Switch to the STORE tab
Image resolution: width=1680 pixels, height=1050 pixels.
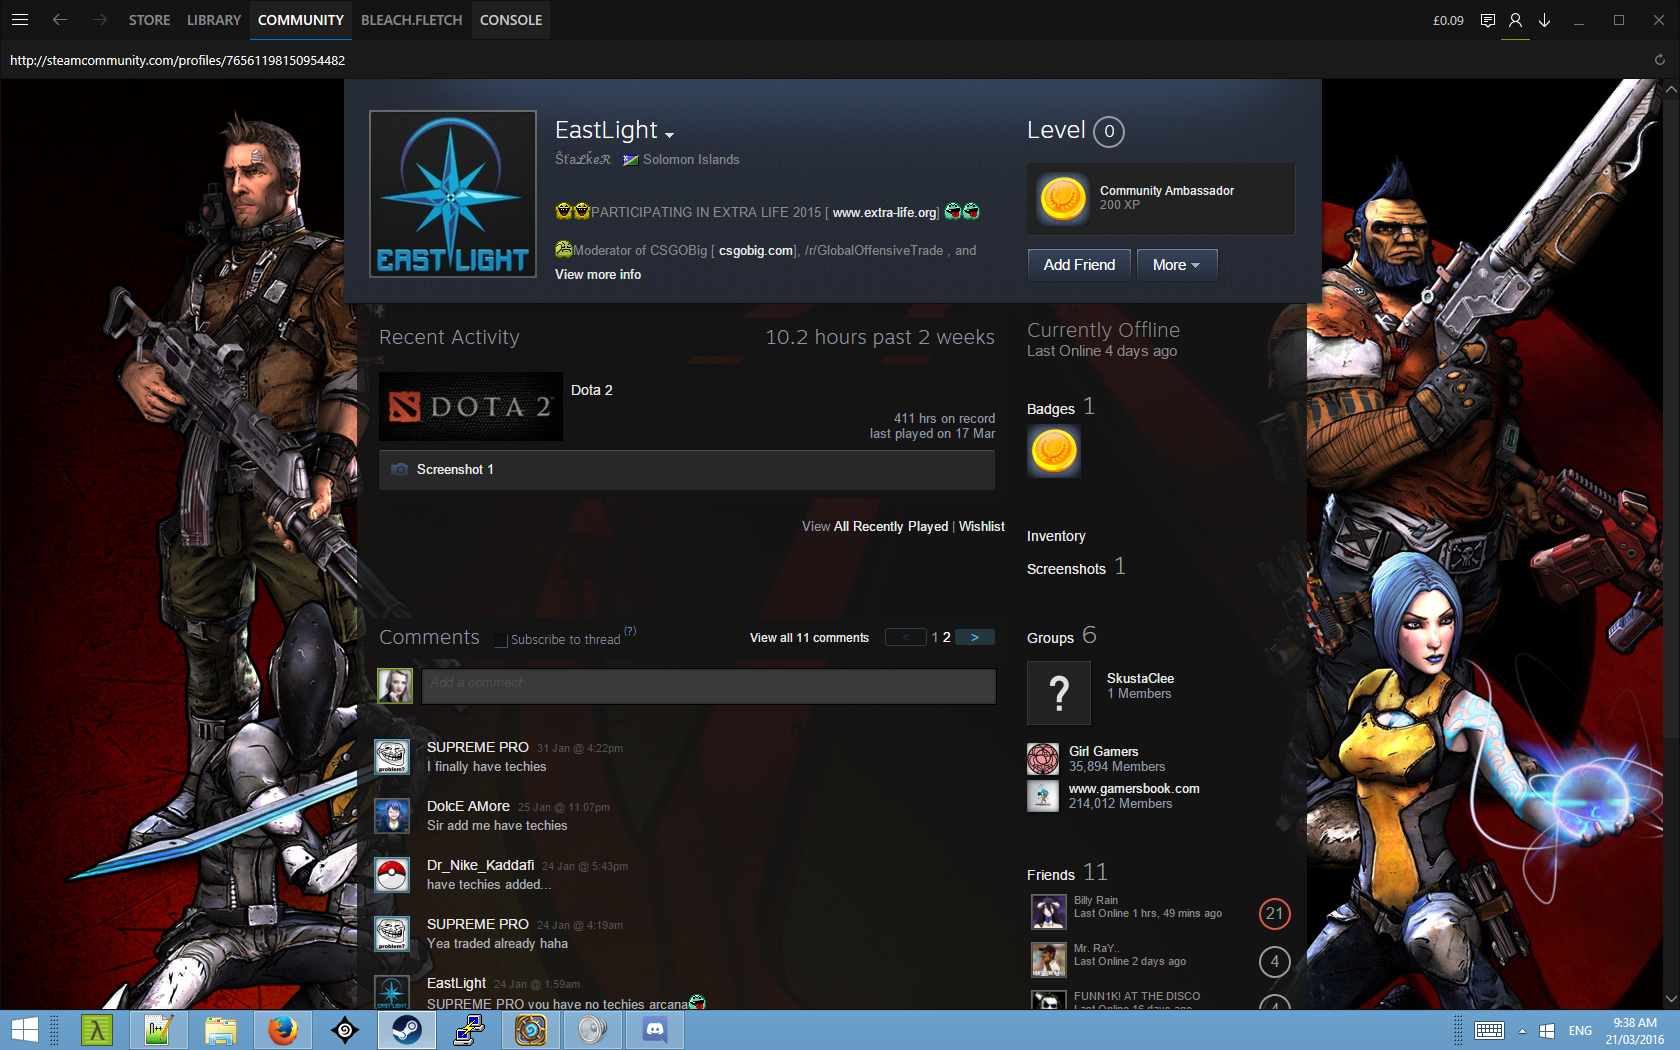pyautogui.click(x=149, y=20)
